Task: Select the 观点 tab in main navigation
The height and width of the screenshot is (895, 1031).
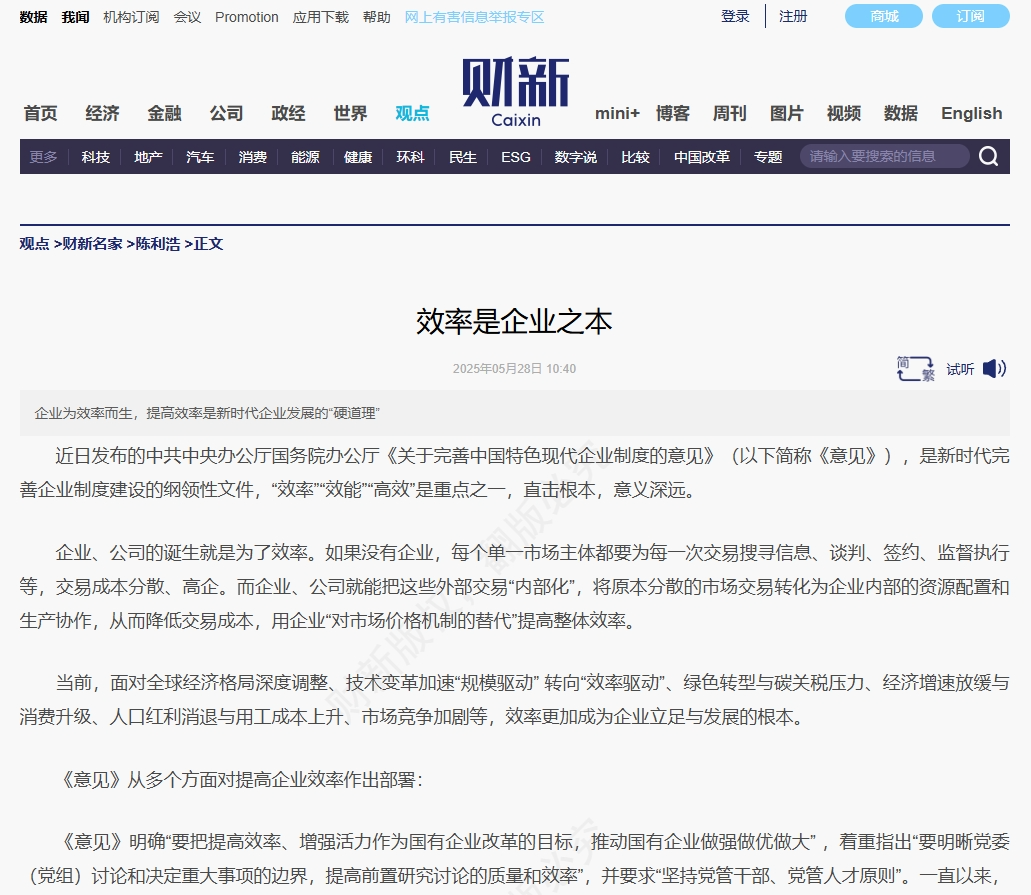Action: pos(412,113)
